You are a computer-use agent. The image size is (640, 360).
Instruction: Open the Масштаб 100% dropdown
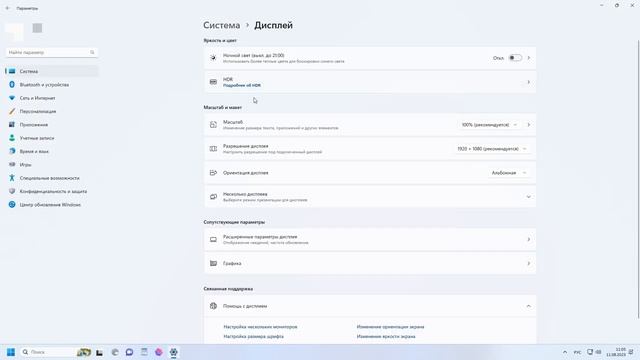pyautogui.click(x=489, y=124)
